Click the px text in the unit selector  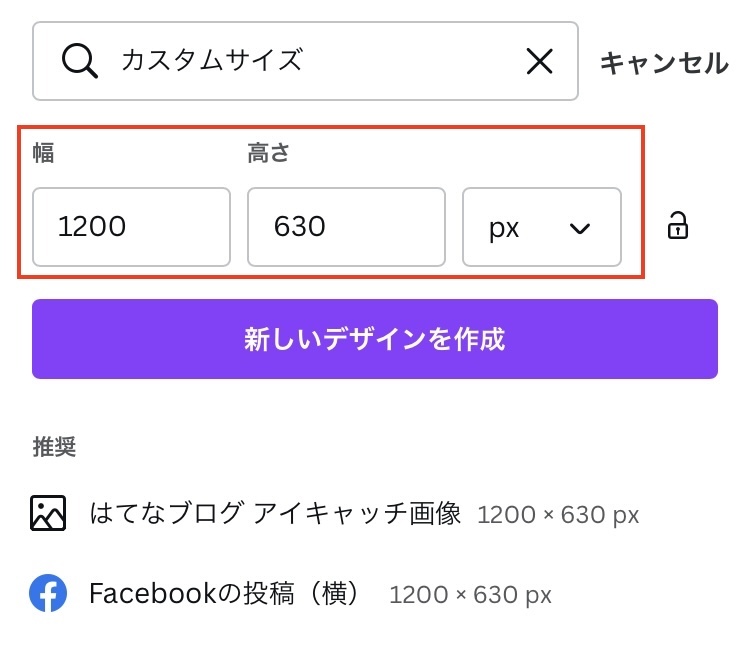click(504, 227)
